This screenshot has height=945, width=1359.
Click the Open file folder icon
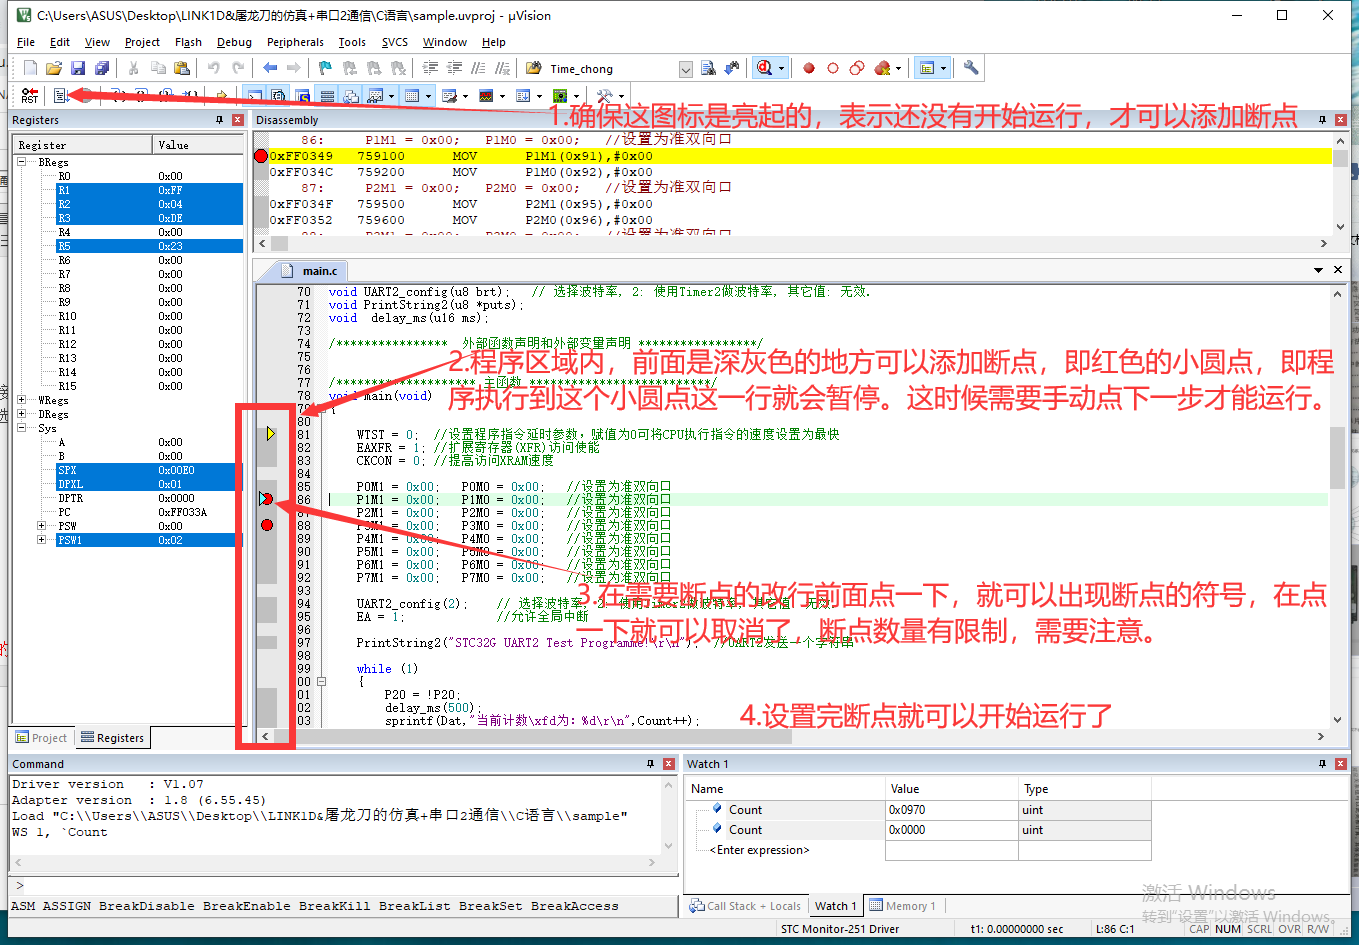[54, 68]
